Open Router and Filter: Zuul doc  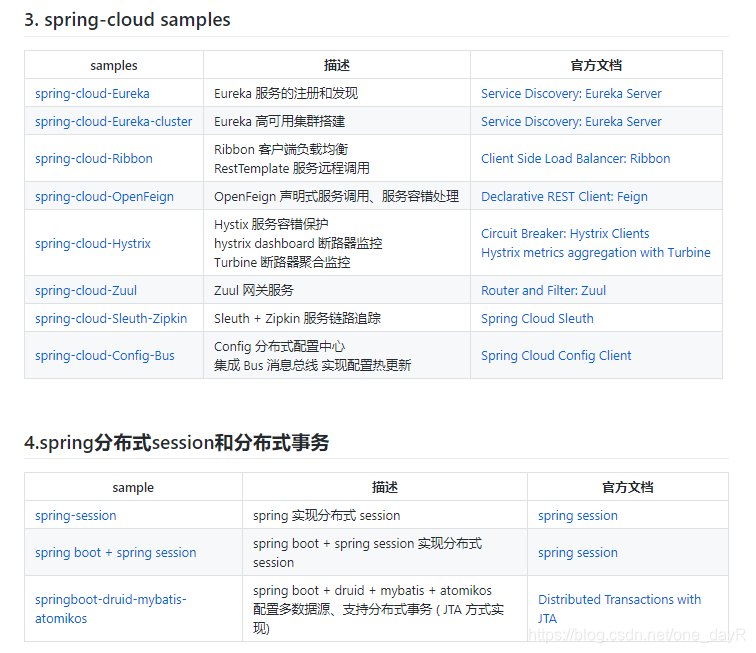[543, 290]
